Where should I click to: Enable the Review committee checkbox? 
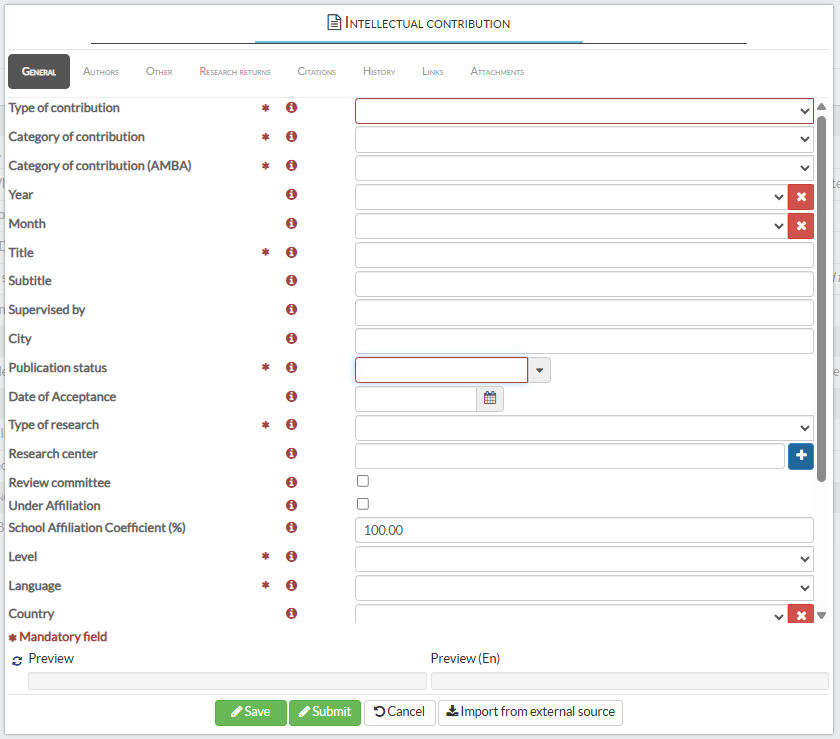tap(363, 481)
